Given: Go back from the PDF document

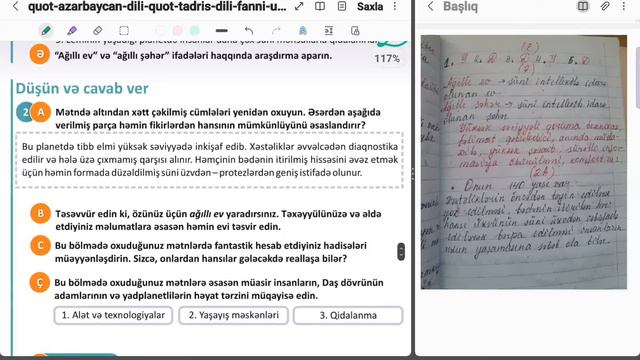Looking at the screenshot, I should [16, 7].
